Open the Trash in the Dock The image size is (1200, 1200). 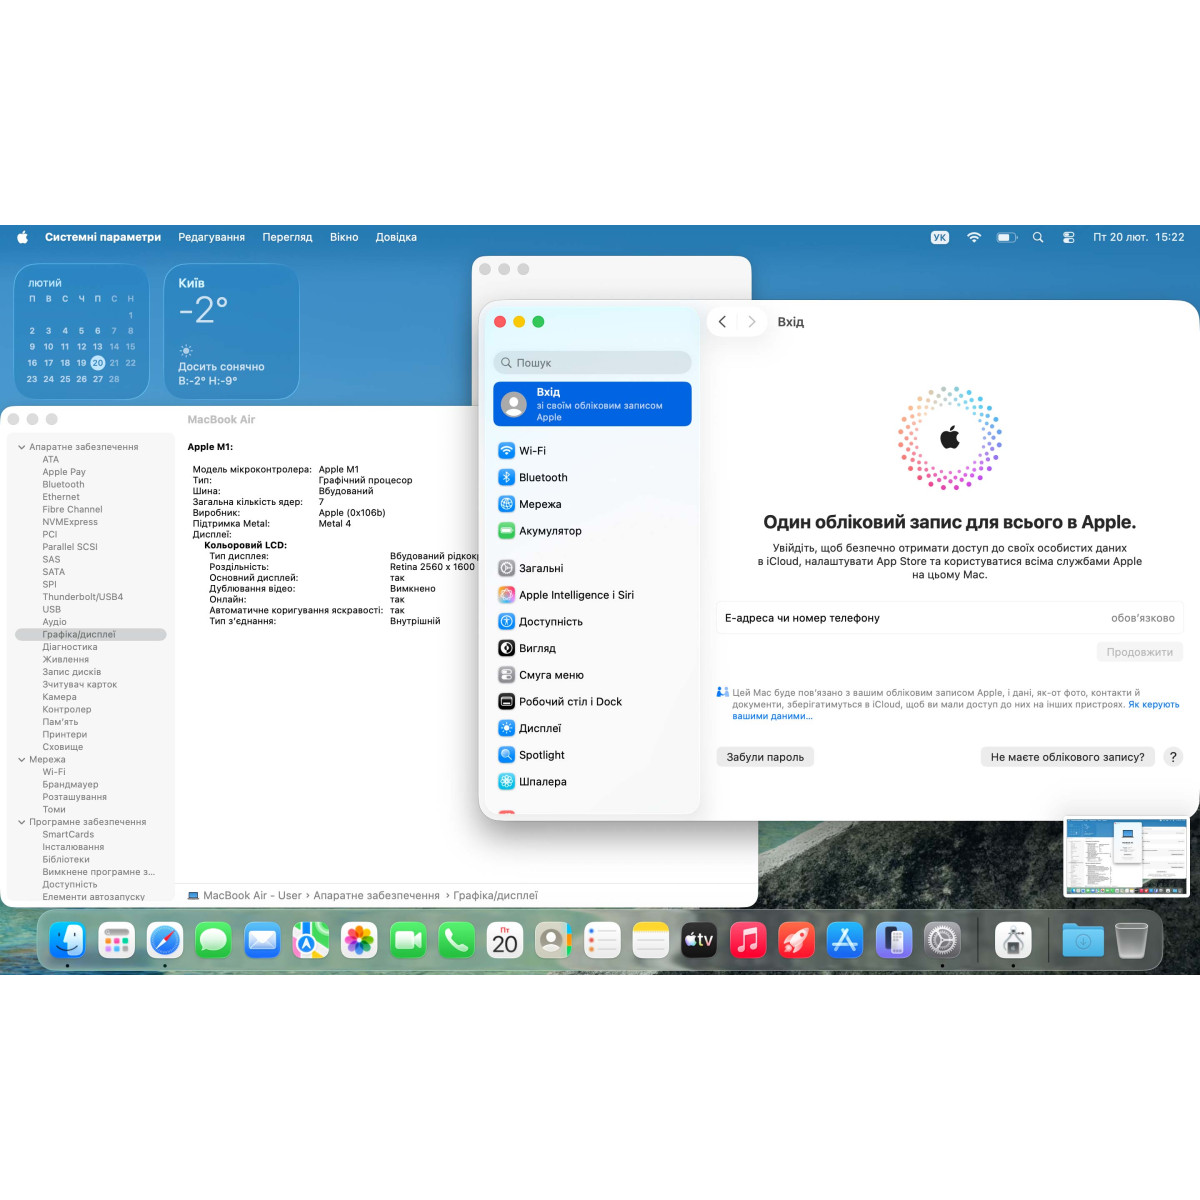point(1131,940)
